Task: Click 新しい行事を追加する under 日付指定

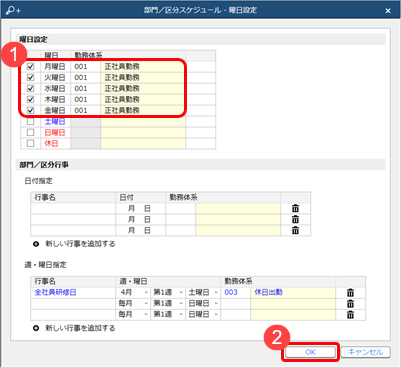Action: pyautogui.click(x=80, y=244)
